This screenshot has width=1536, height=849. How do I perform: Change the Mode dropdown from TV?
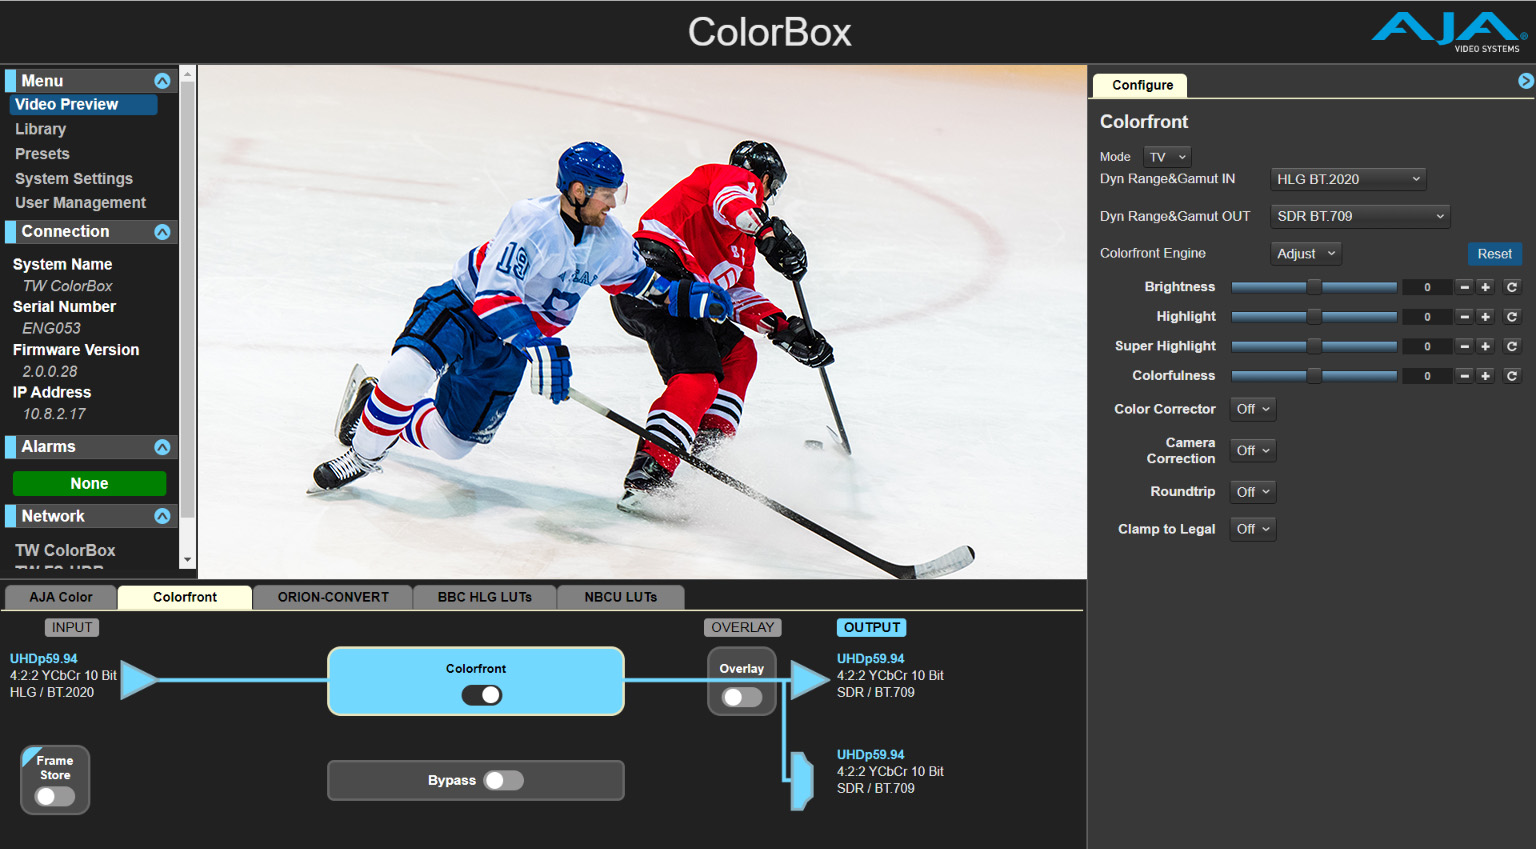[x=1167, y=156]
